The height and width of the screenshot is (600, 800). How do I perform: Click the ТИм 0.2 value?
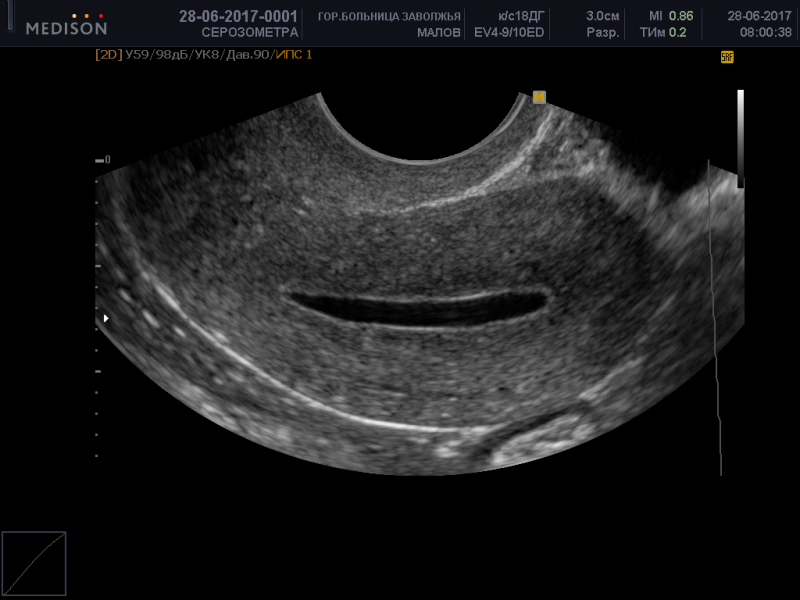tap(663, 33)
